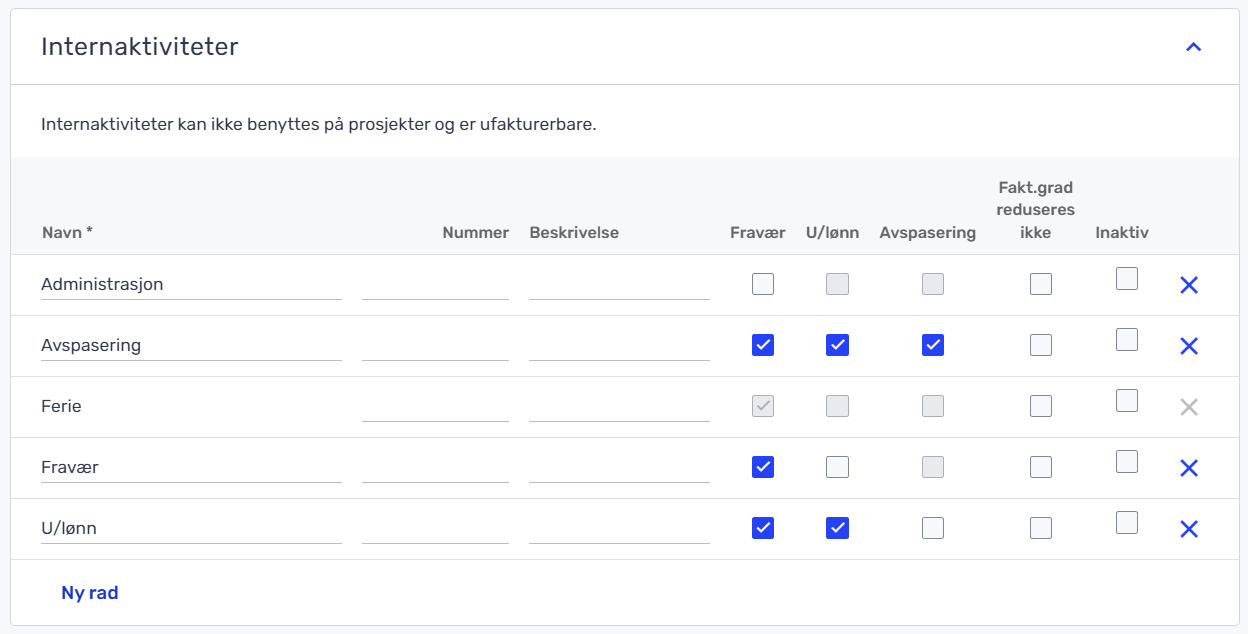Click the Internaktiviteter section heading

pyautogui.click(x=139, y=47)
